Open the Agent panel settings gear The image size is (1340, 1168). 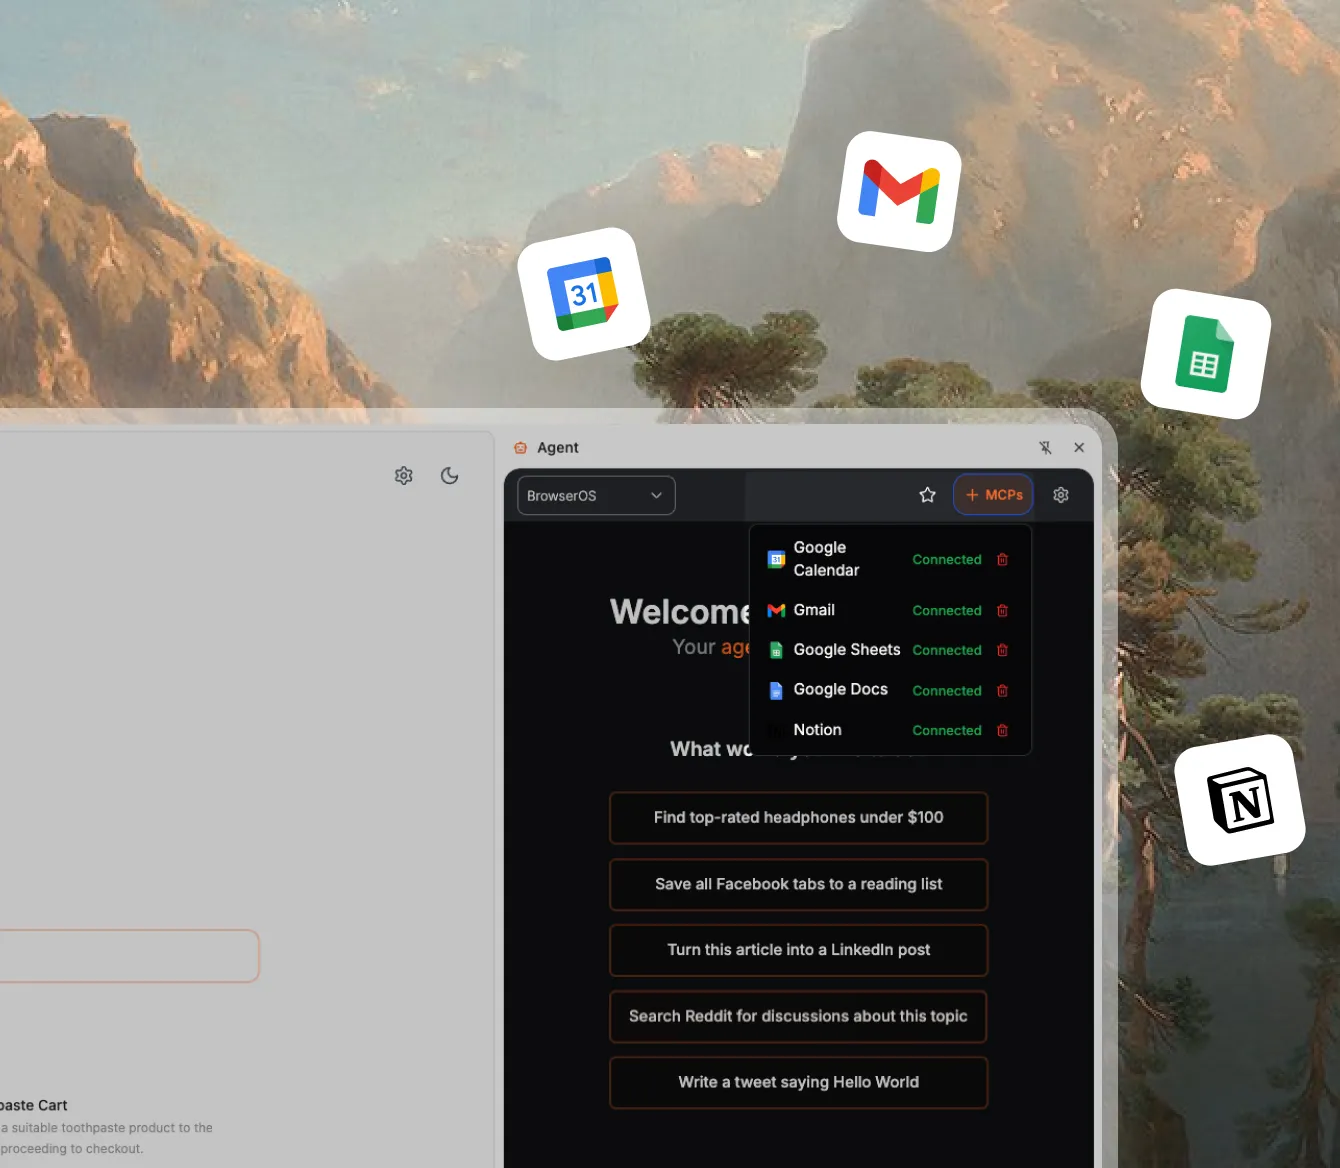pyautogui.click(x=1060, y=494)
